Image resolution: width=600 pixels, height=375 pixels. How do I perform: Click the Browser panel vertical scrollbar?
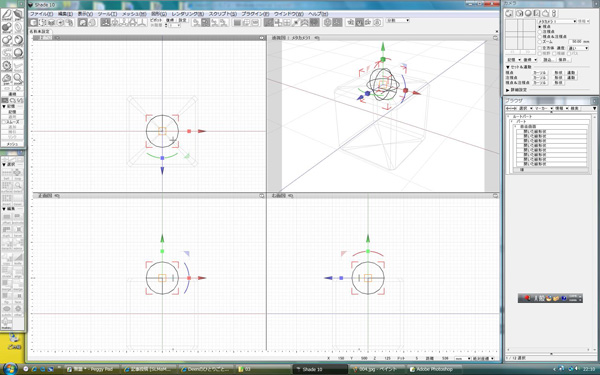point(593,233)
